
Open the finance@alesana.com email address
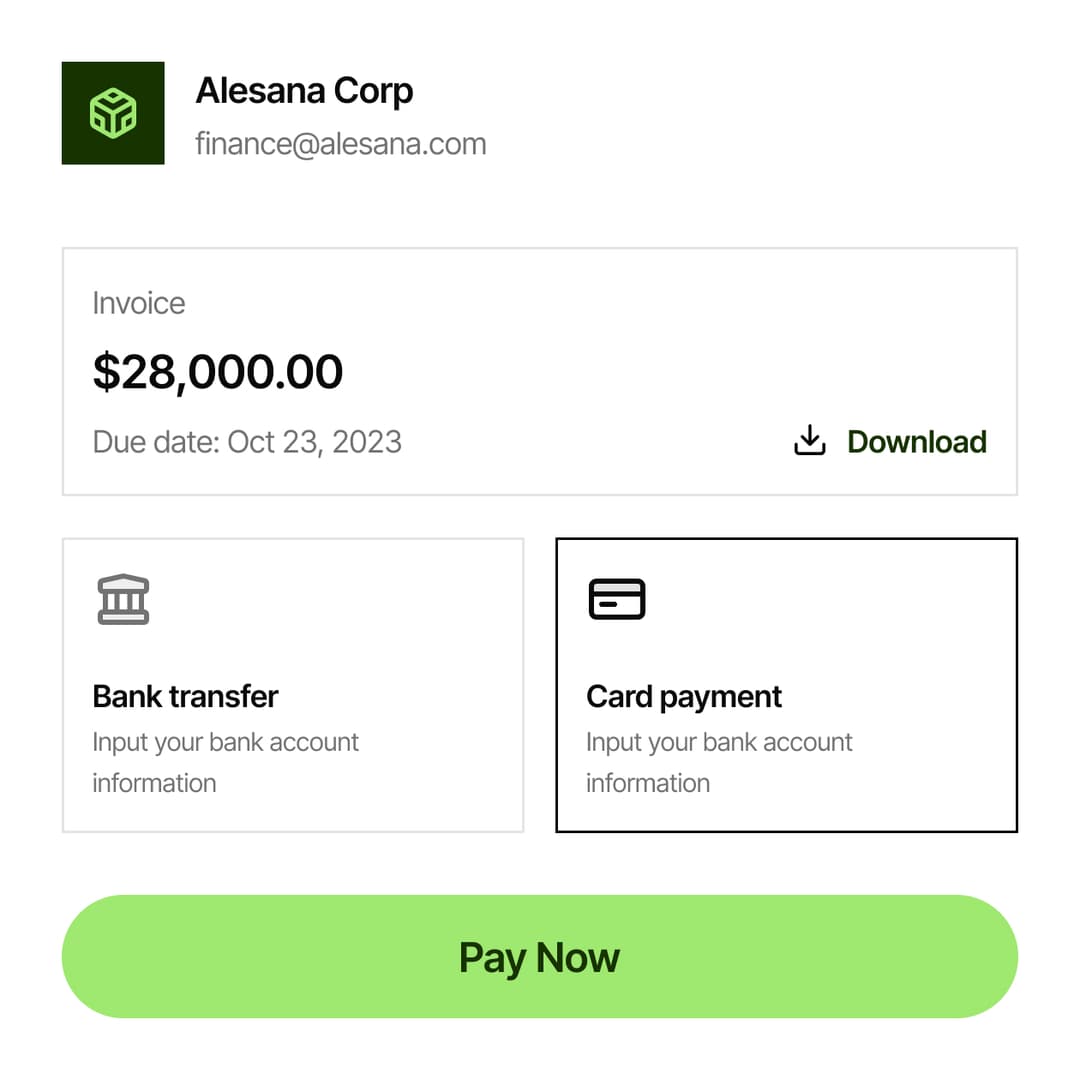[341, 144]
